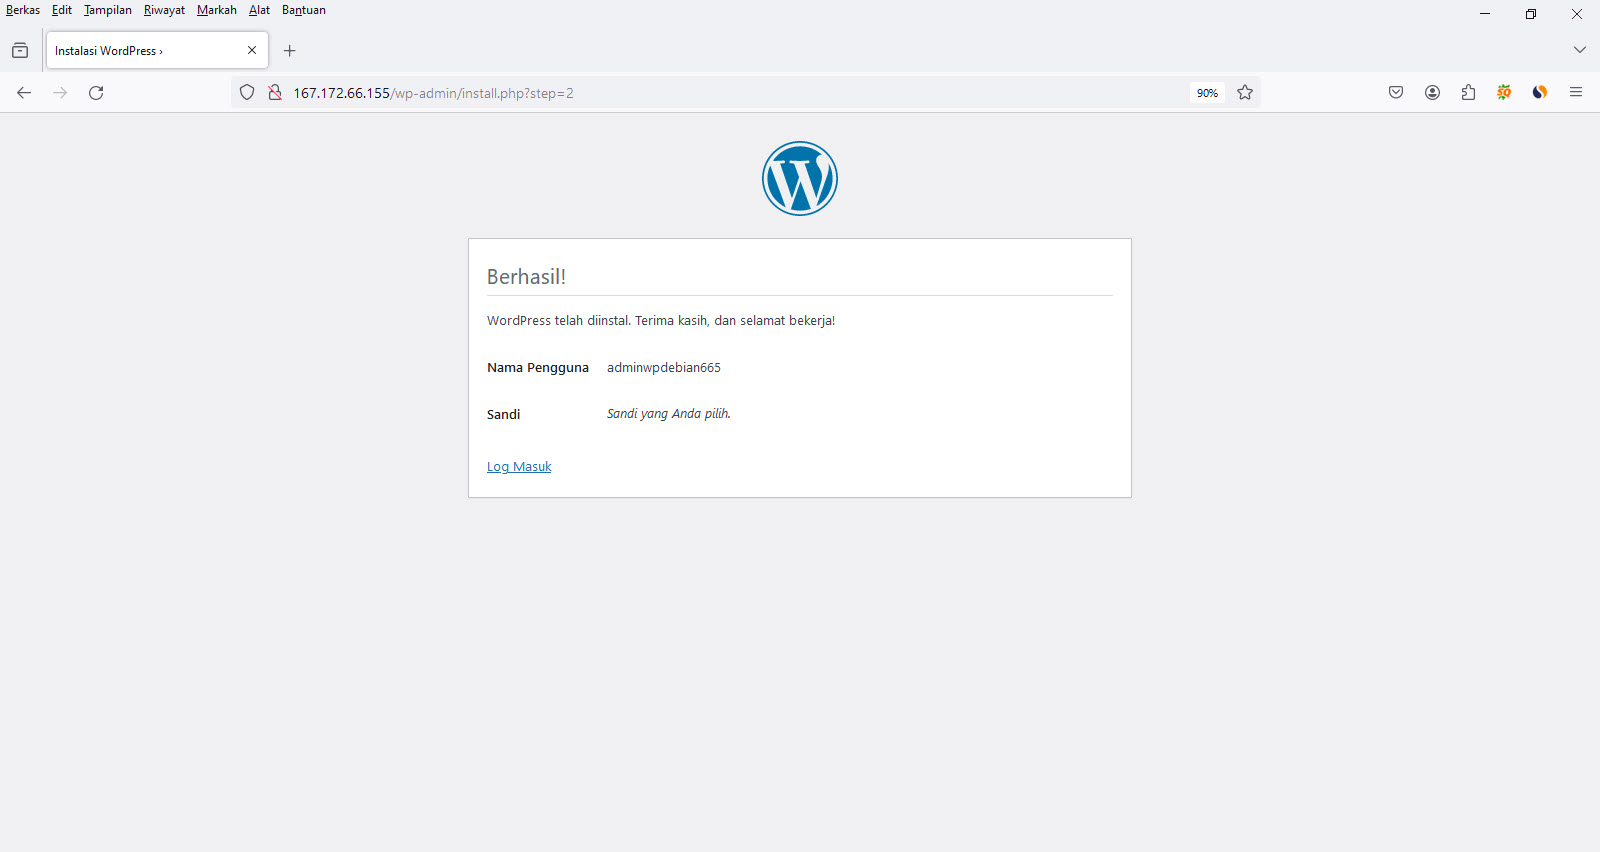This screenshot has height=852, width=1600.
Task: Click the Log Masuk link
Action: [519, 467]
